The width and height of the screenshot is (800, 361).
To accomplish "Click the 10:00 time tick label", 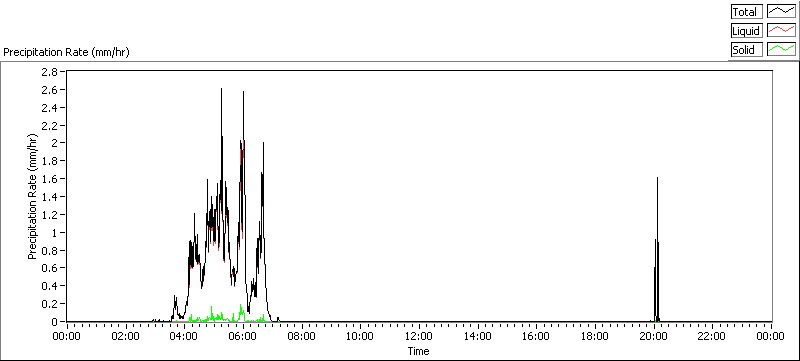I will point(360,336).
